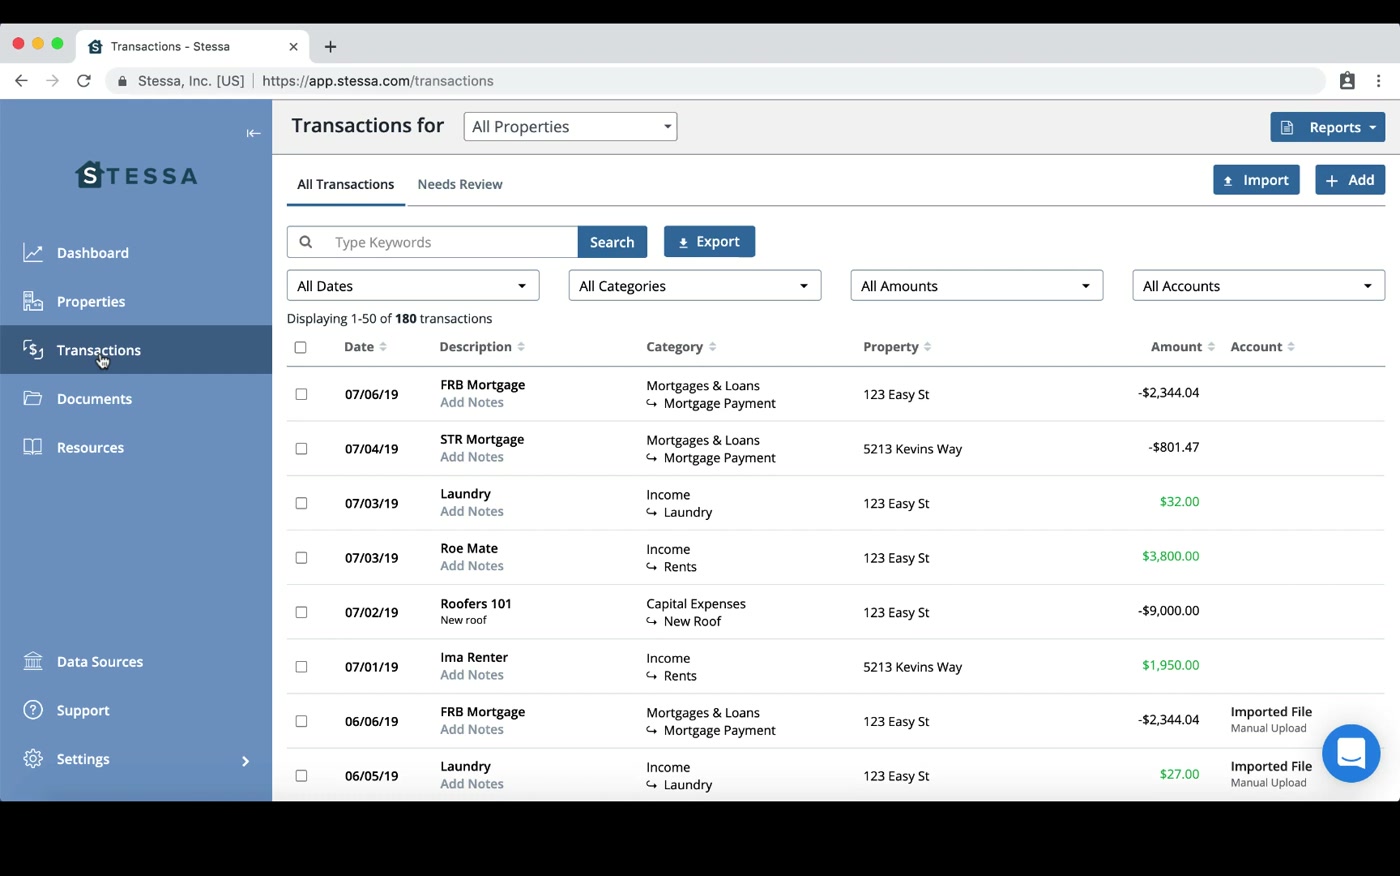Viewport: 1400px width, 876px height.
Task: Collapse the sidebar with the arrow icon
Action: [253, 133]
